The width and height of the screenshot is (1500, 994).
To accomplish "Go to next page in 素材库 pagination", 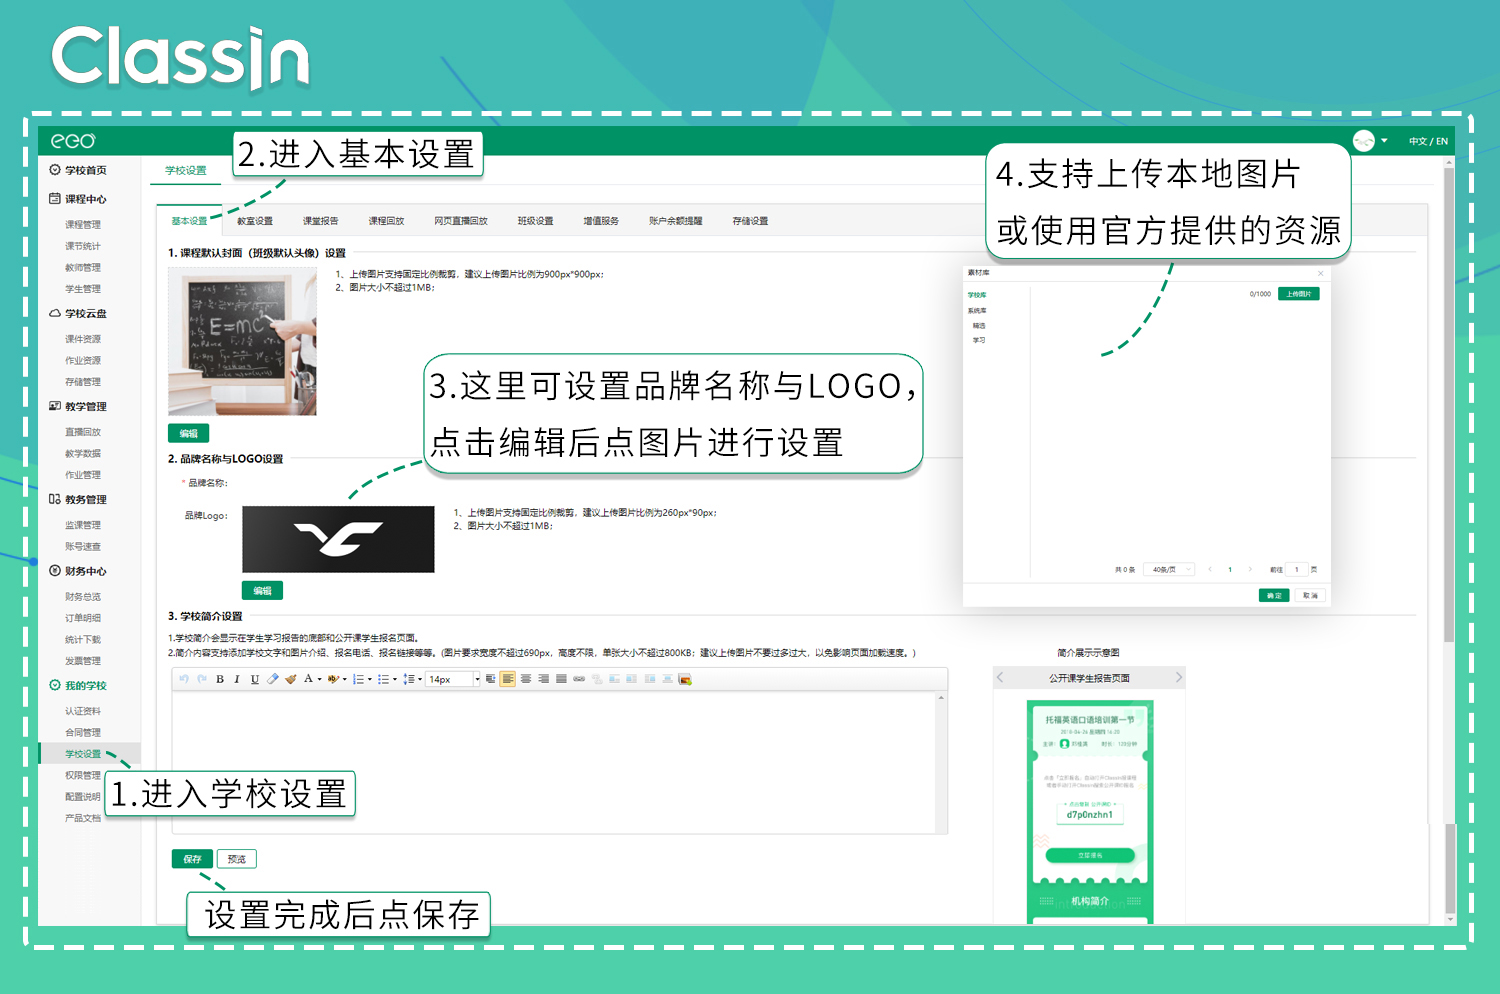I will 1250,569.
